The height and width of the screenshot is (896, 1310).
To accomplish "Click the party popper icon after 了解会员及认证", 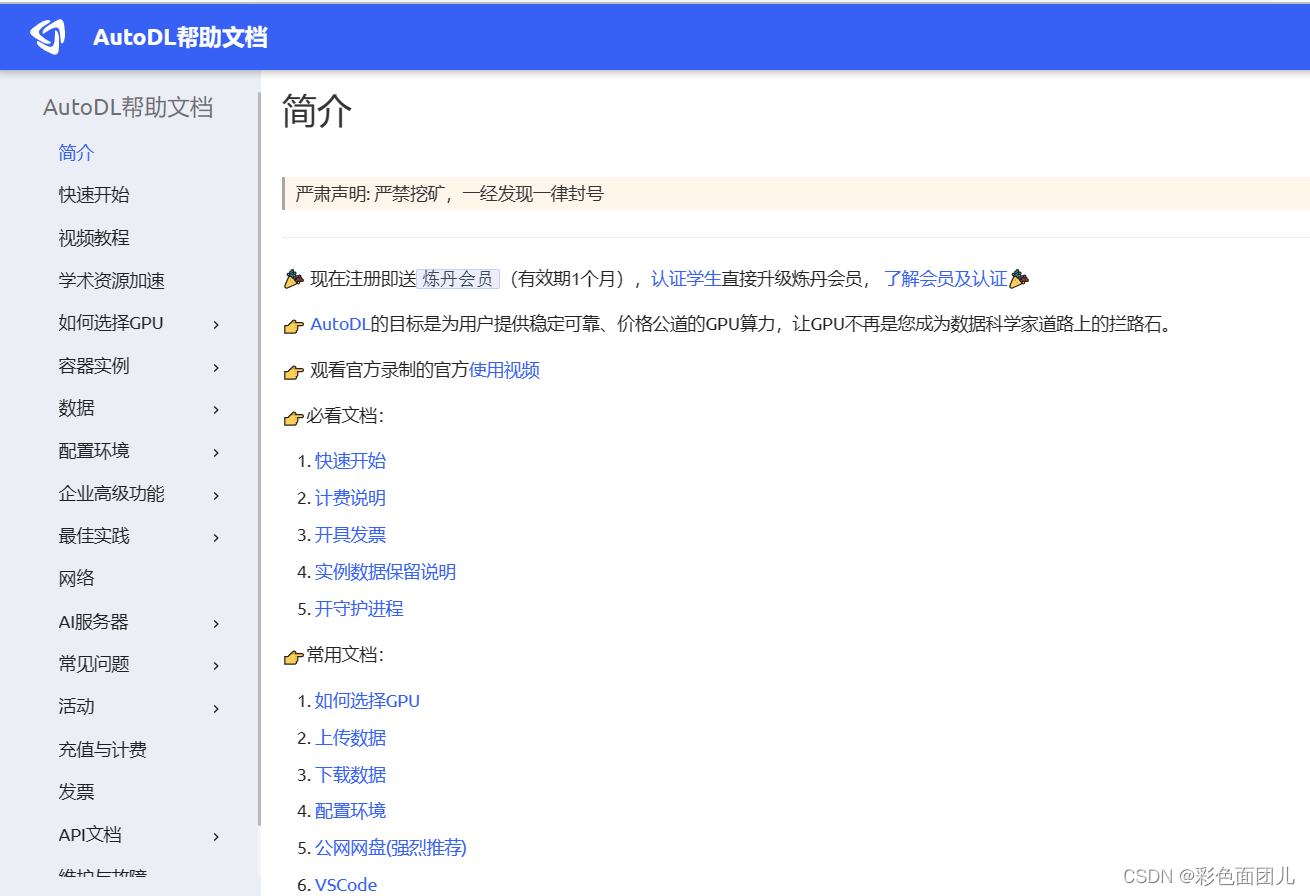I will (x=1019, y=279).
